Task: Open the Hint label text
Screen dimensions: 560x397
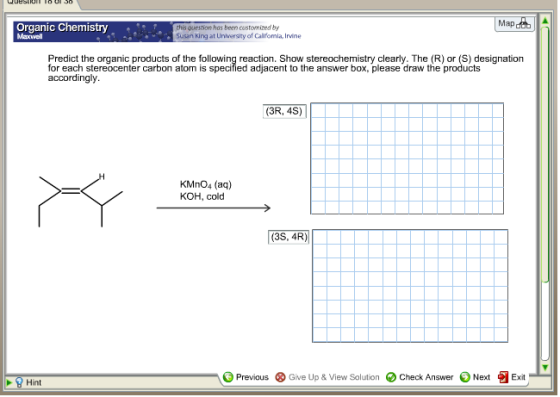Action: [x=34, y=383]
